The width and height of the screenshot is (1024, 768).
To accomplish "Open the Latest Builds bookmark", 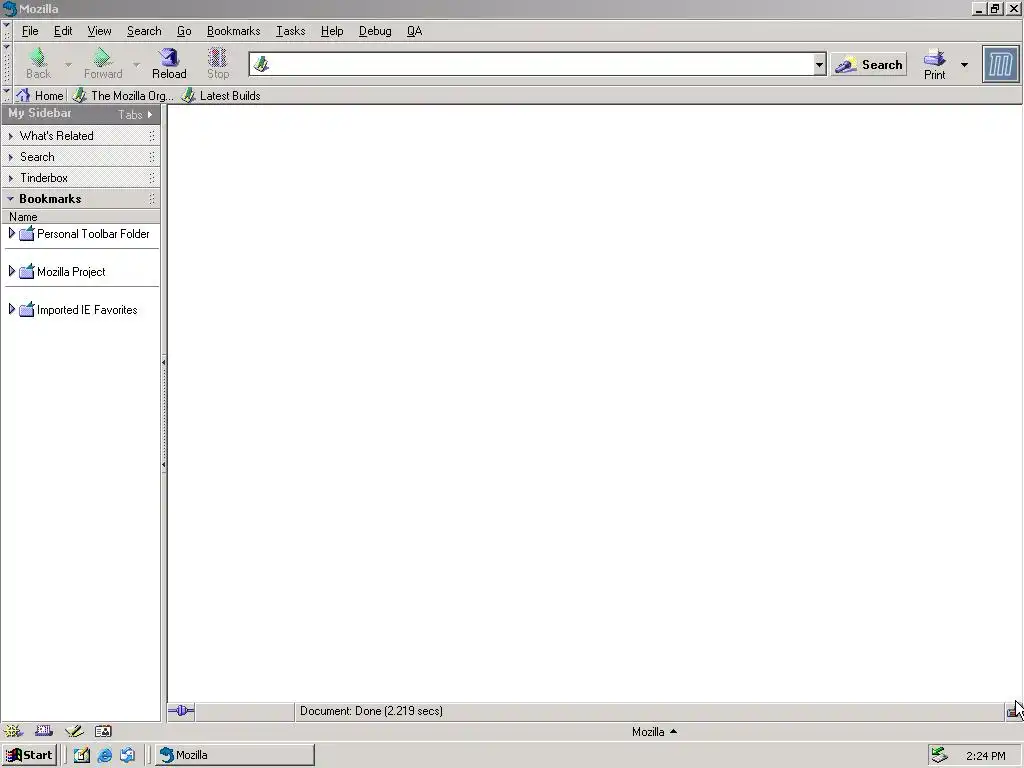I will (x=221, y=95).
